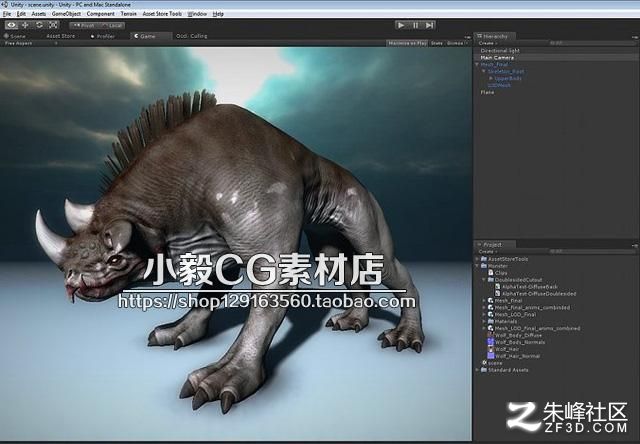Open the Assets menu
This screenshot has width=640, height=444.
click(39, 14)
